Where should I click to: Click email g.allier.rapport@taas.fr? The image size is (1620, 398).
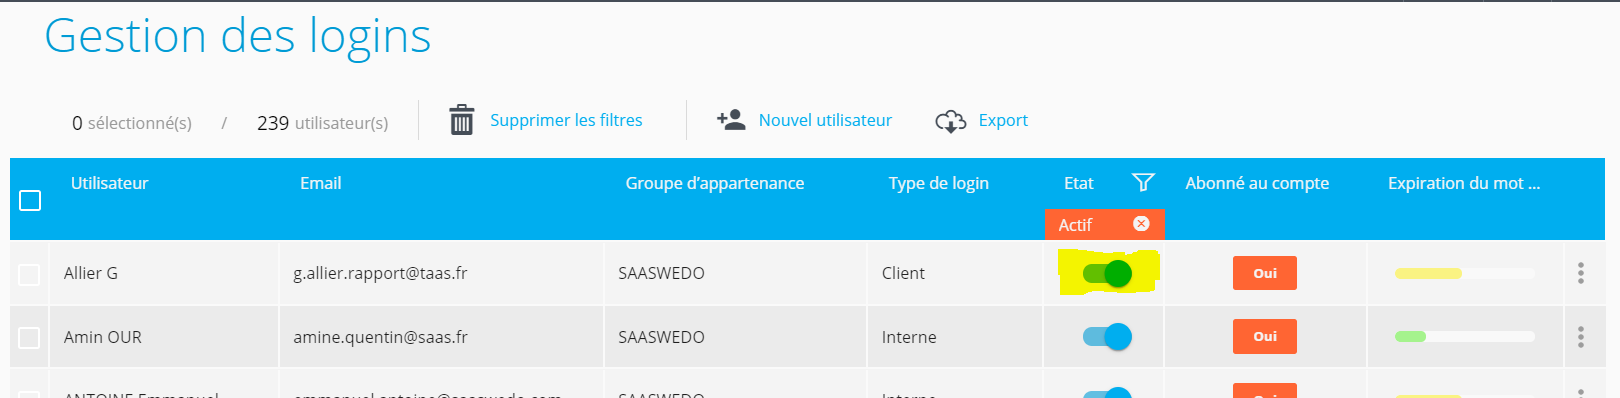(x=380, y=273)
